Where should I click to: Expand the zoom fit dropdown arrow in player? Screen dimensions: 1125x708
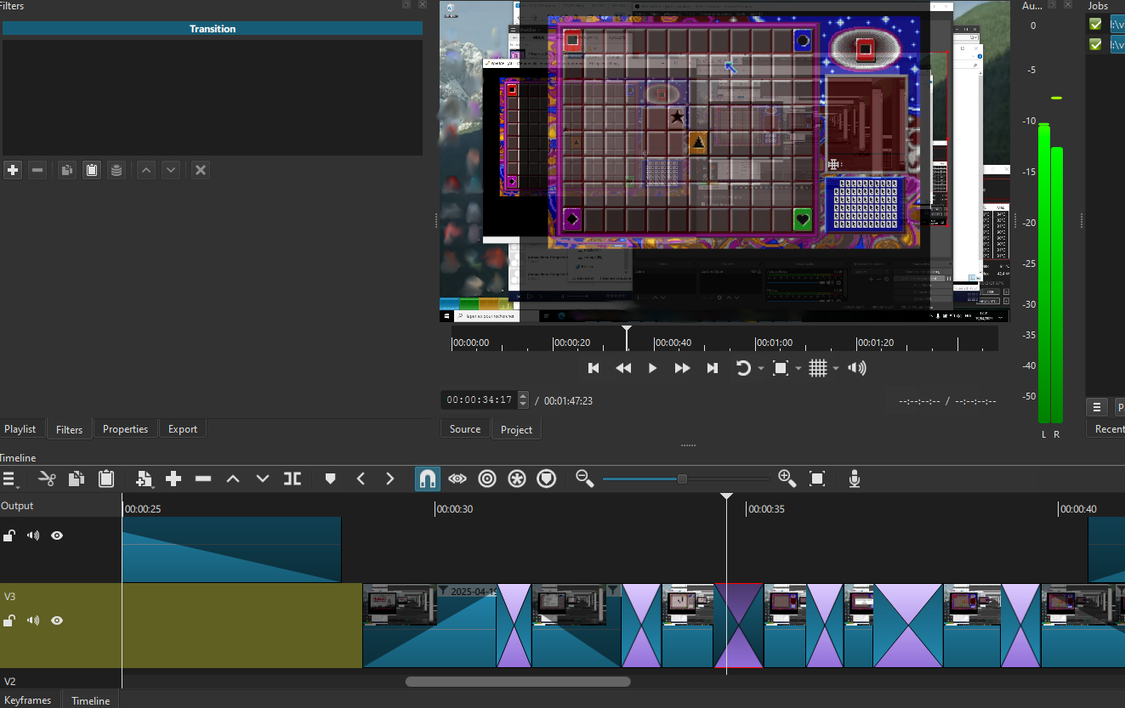[798, 369]
